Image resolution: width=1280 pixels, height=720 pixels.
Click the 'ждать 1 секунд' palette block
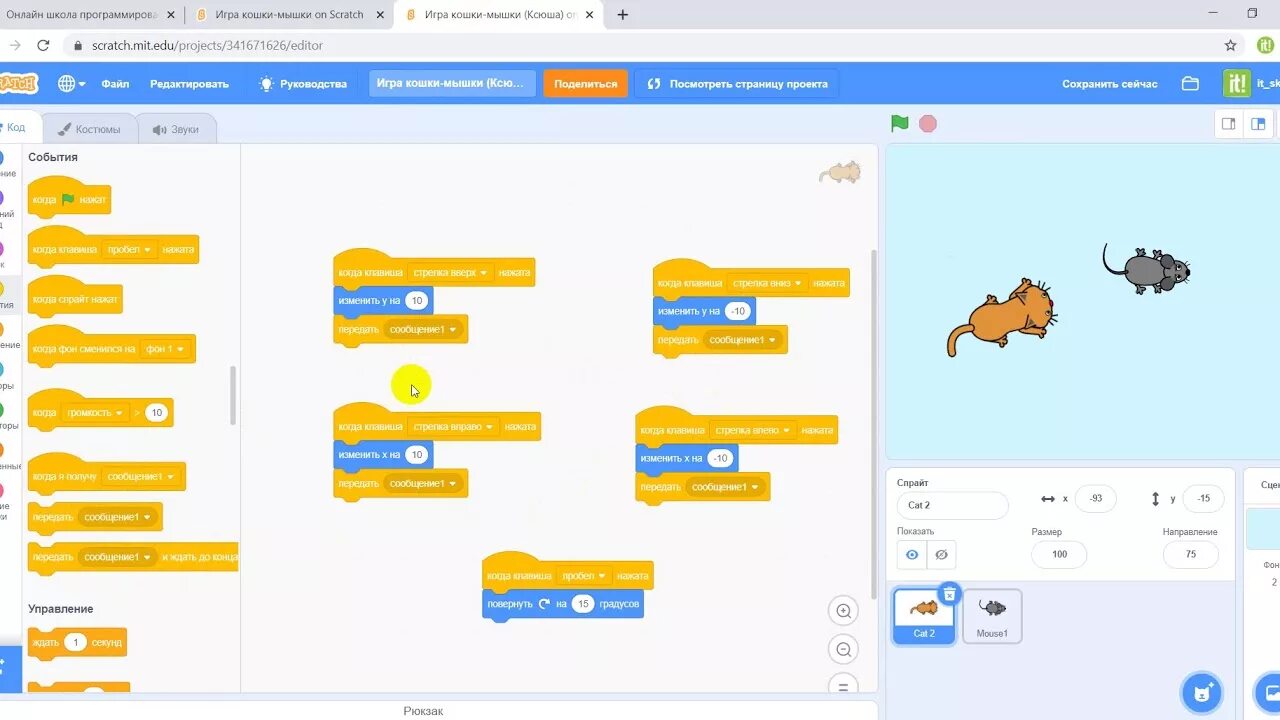coord(77,642)
